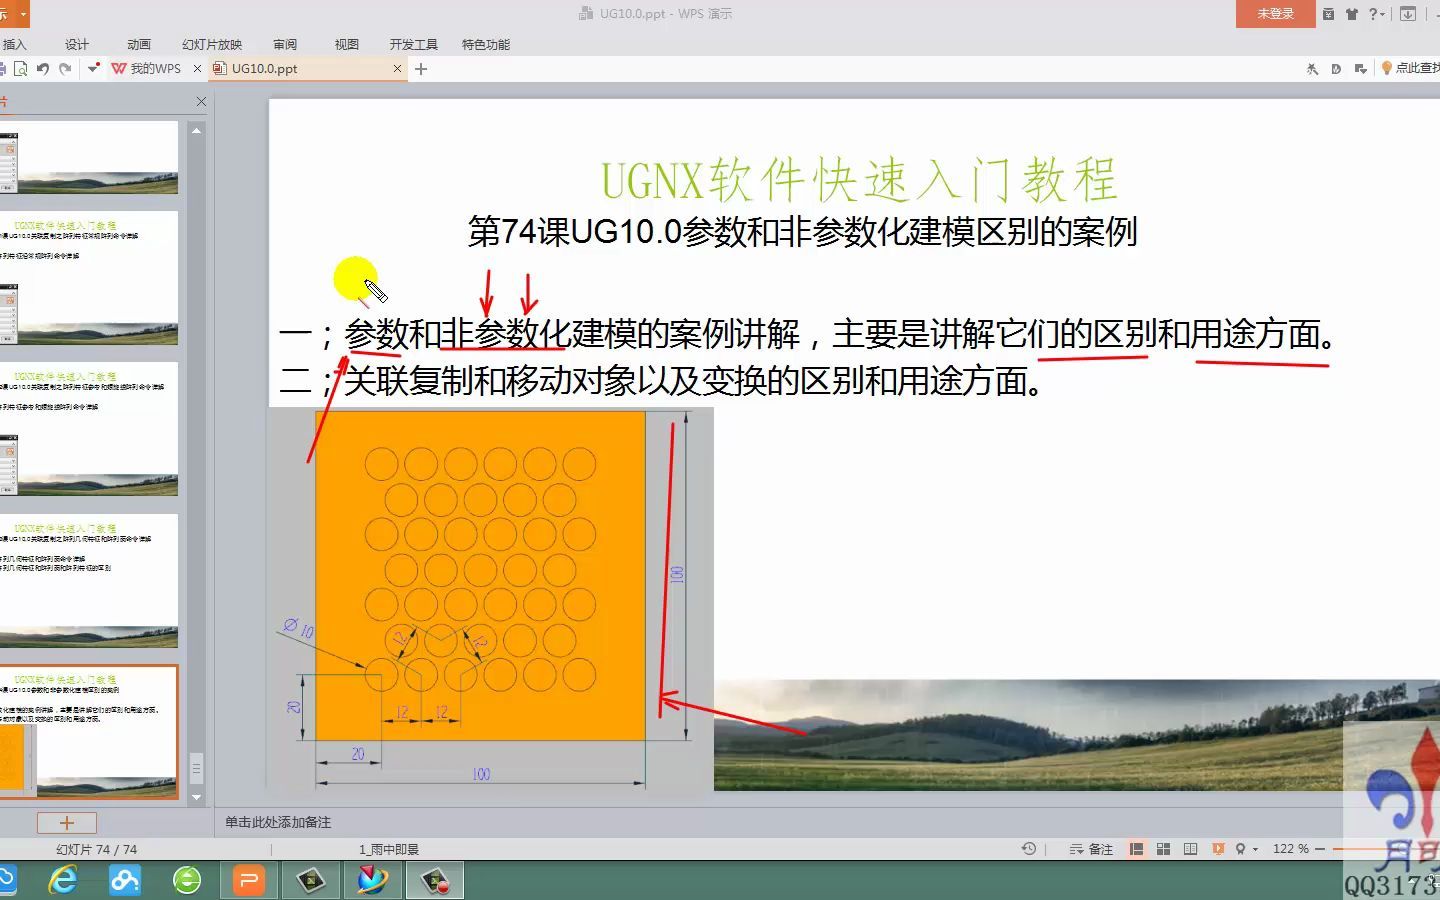Click the 未登录 login button

(x=1274, y=14)
